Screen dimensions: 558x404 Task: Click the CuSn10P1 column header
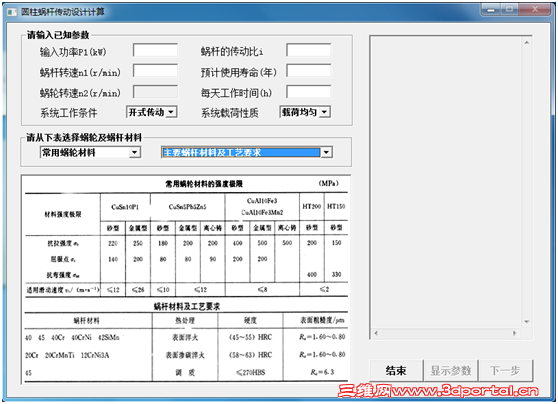(125, 207)
